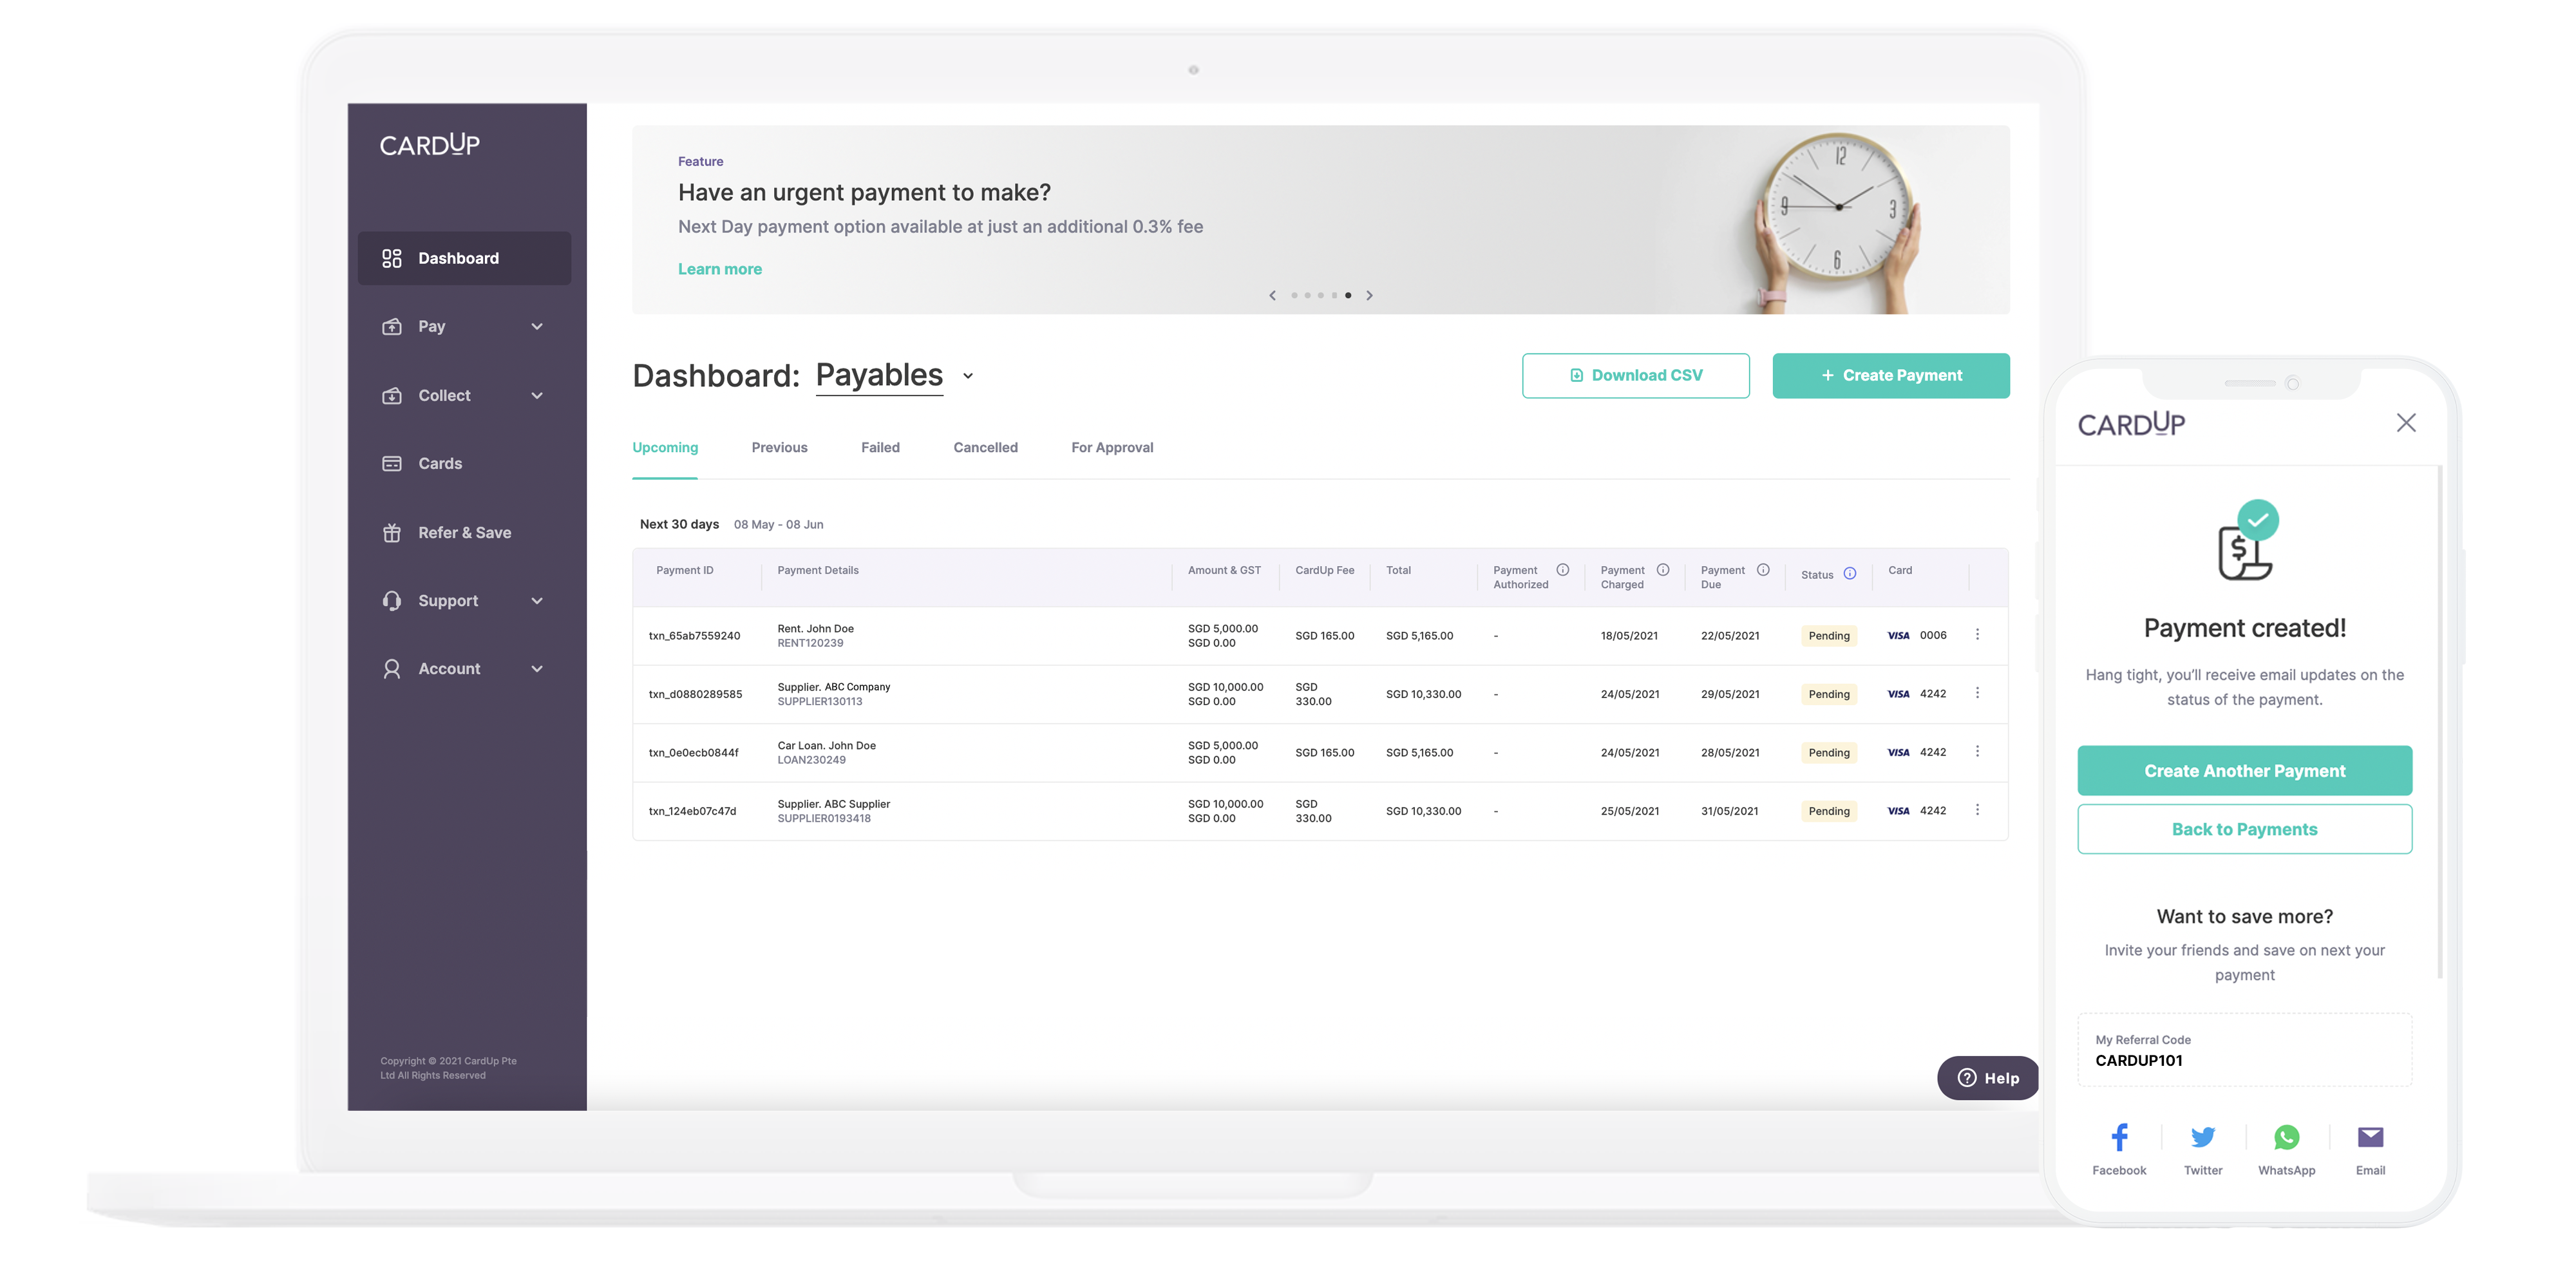Screen dimensions: 2576x1288
Task: Click the Support headset icon
Action: [x=392, y=600]
